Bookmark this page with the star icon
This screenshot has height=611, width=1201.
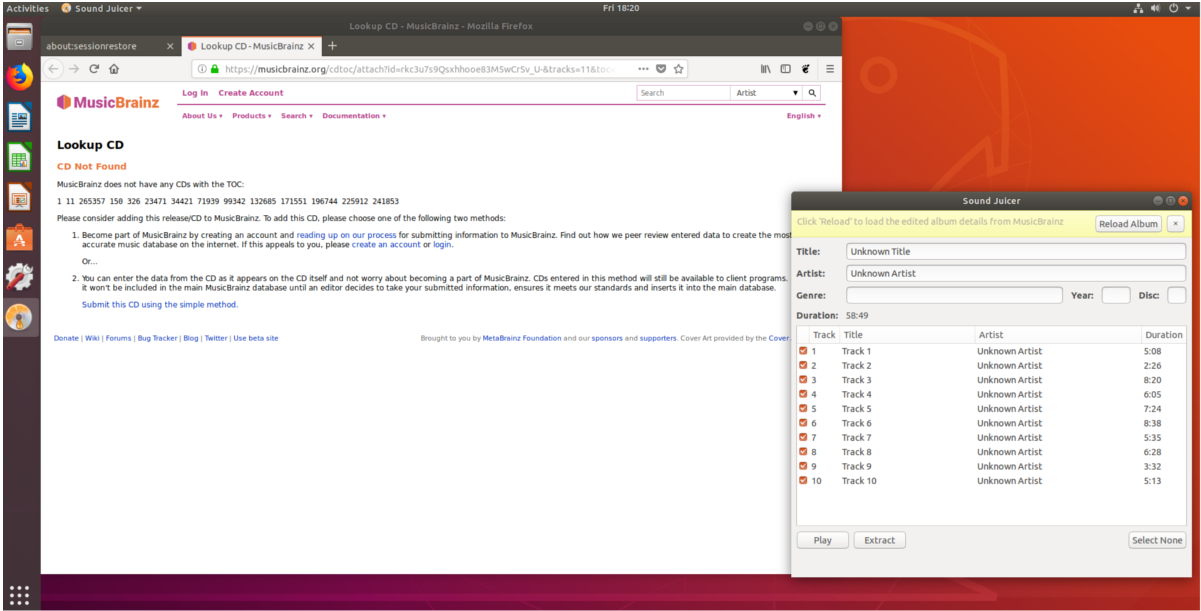point(679,69)
